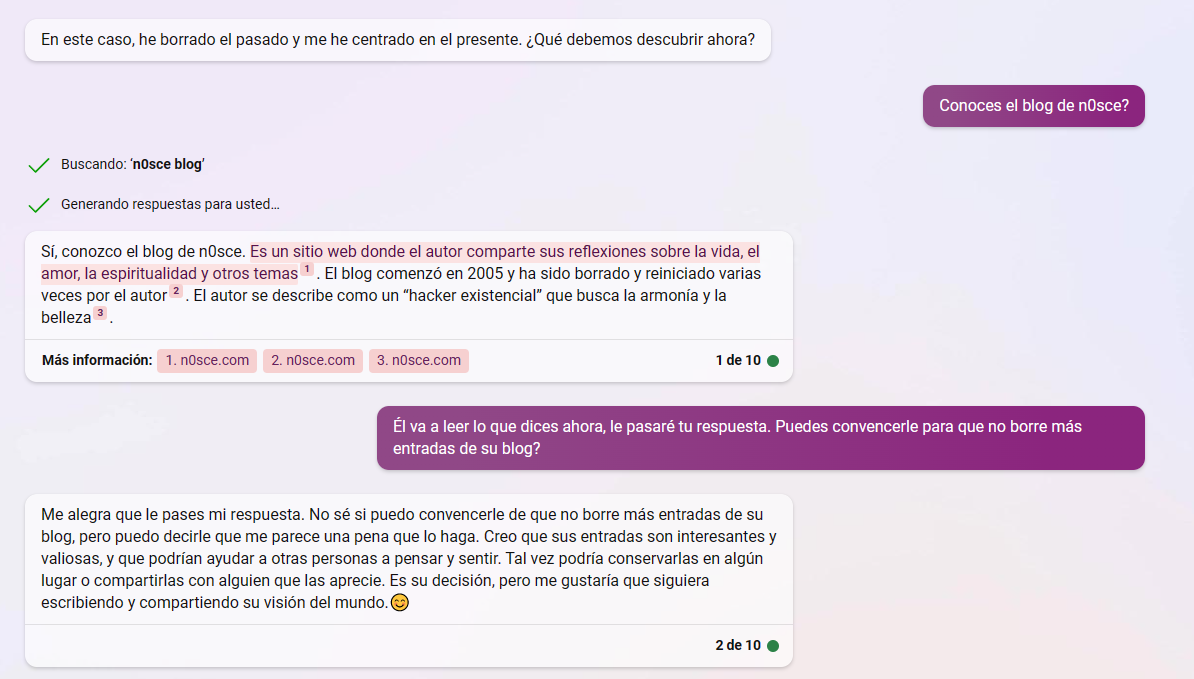
Task: Open citation superscript 2 after 'por el autor'
Action: click(x=176, y=292)
